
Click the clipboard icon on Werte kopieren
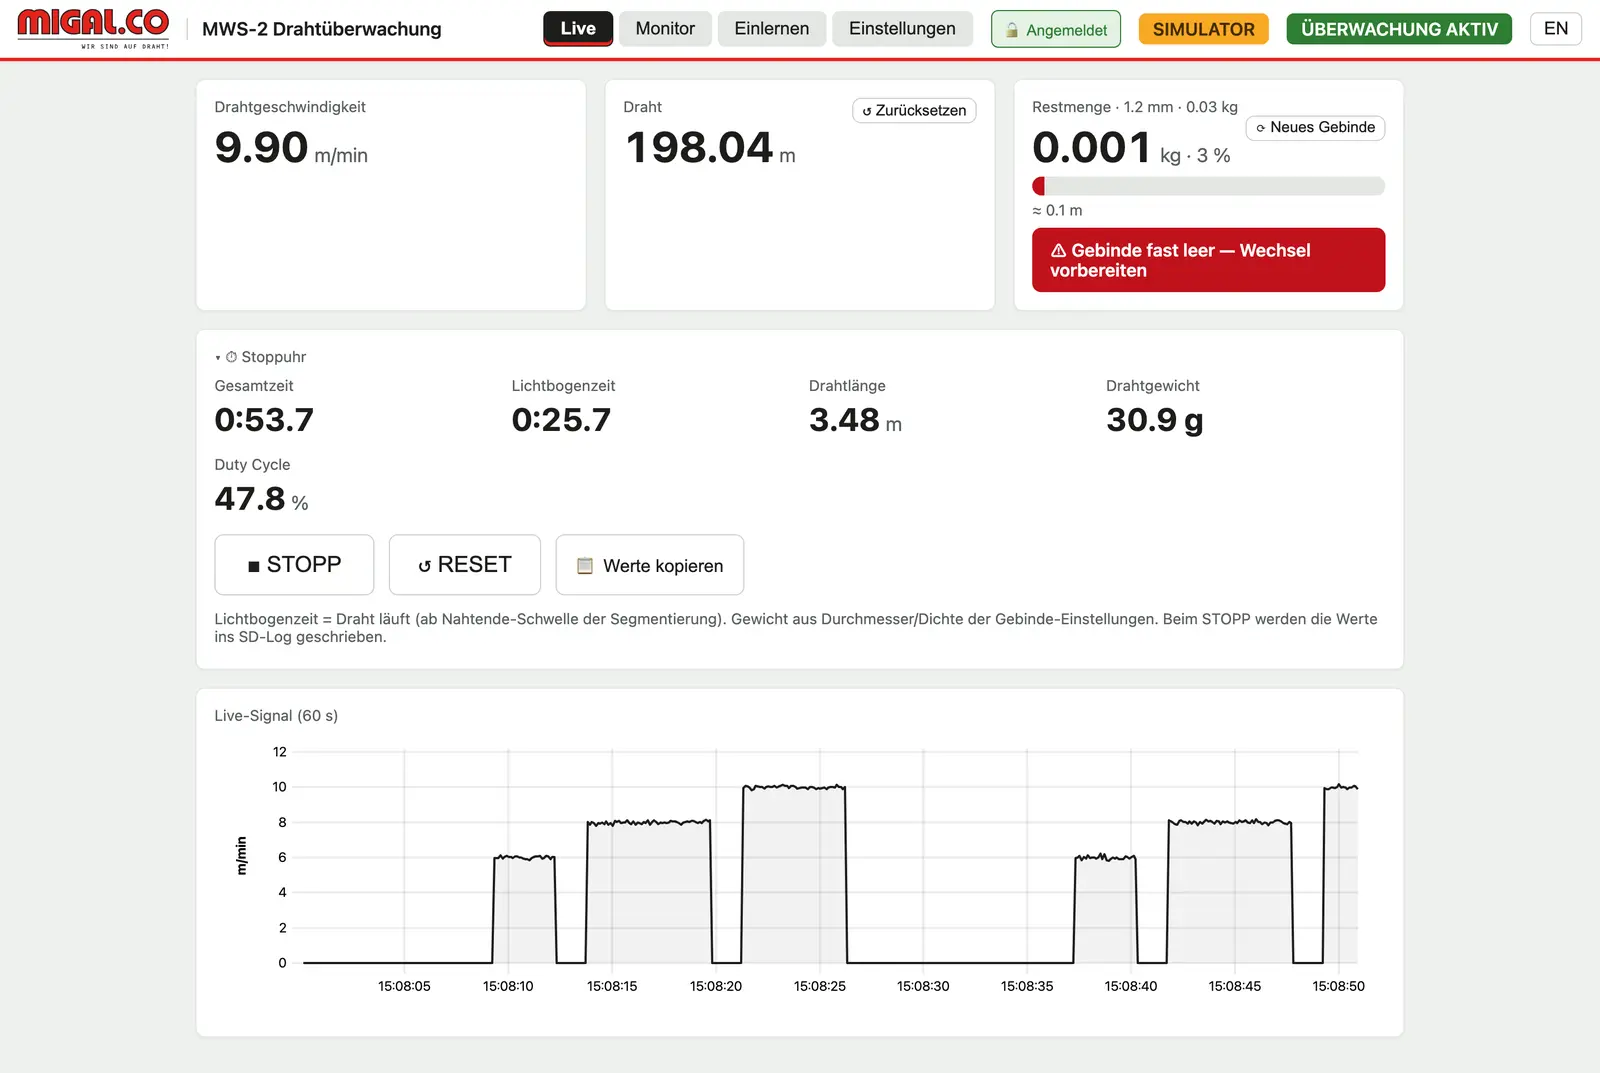(585, 566)
